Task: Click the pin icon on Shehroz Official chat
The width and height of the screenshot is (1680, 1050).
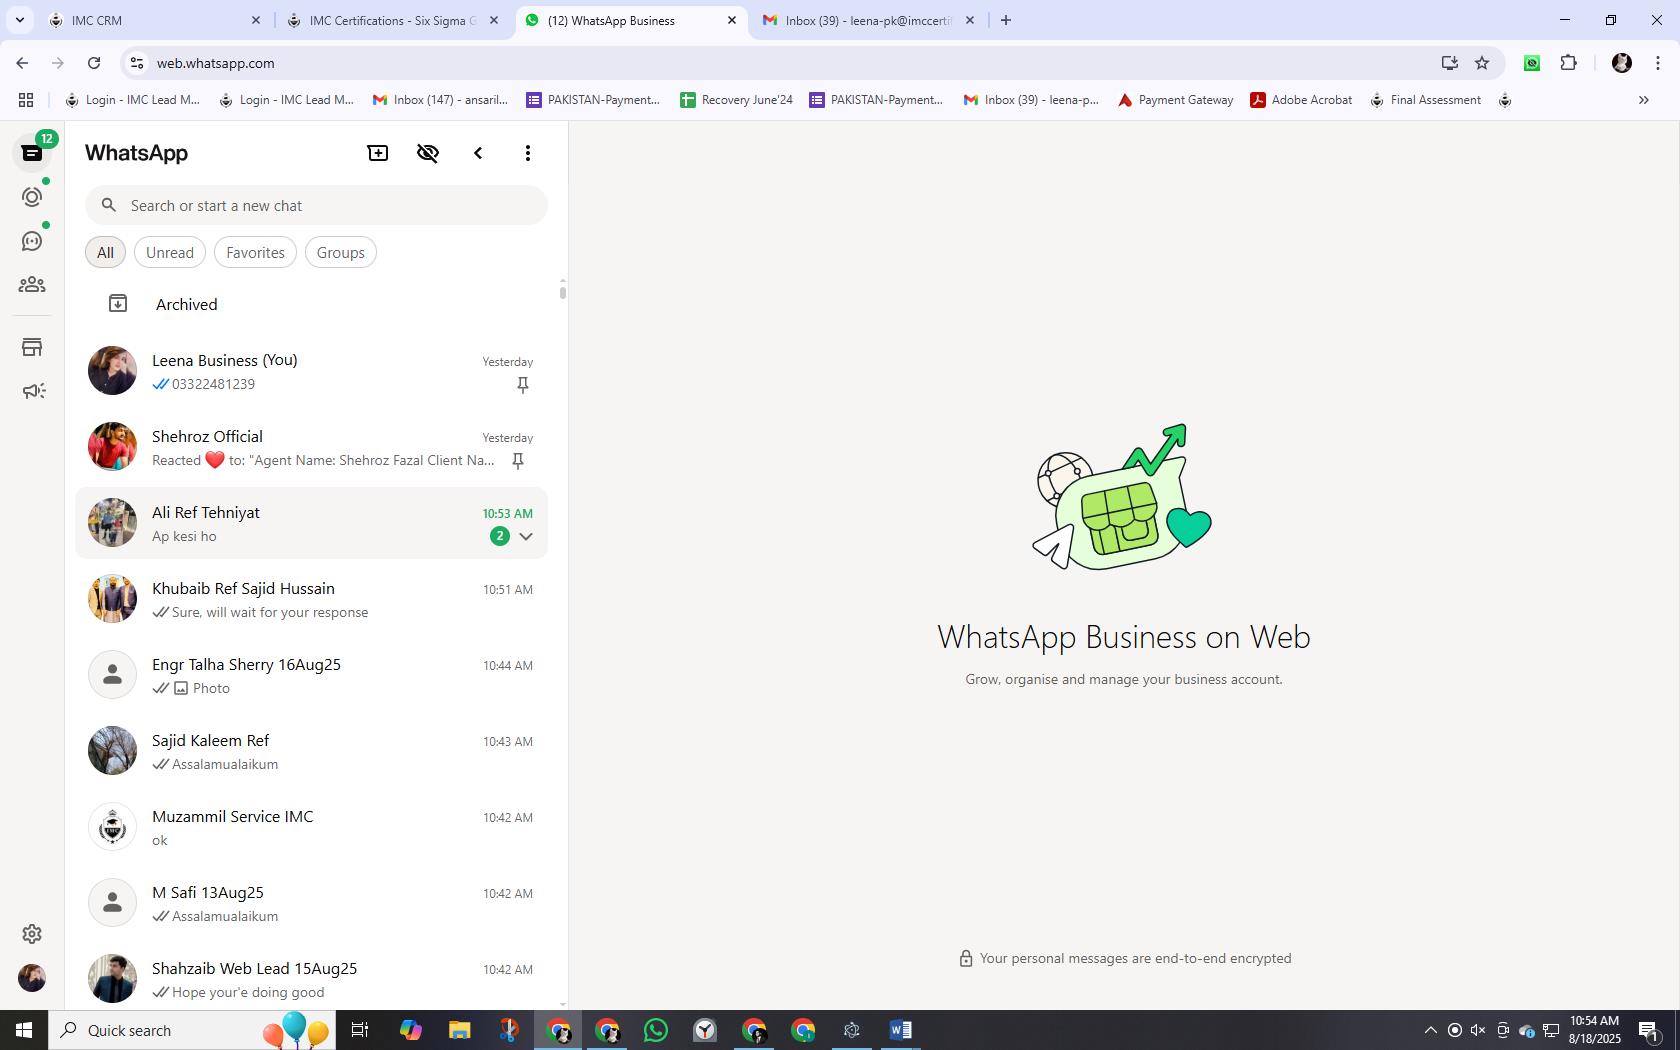Action: pos(518,461)
